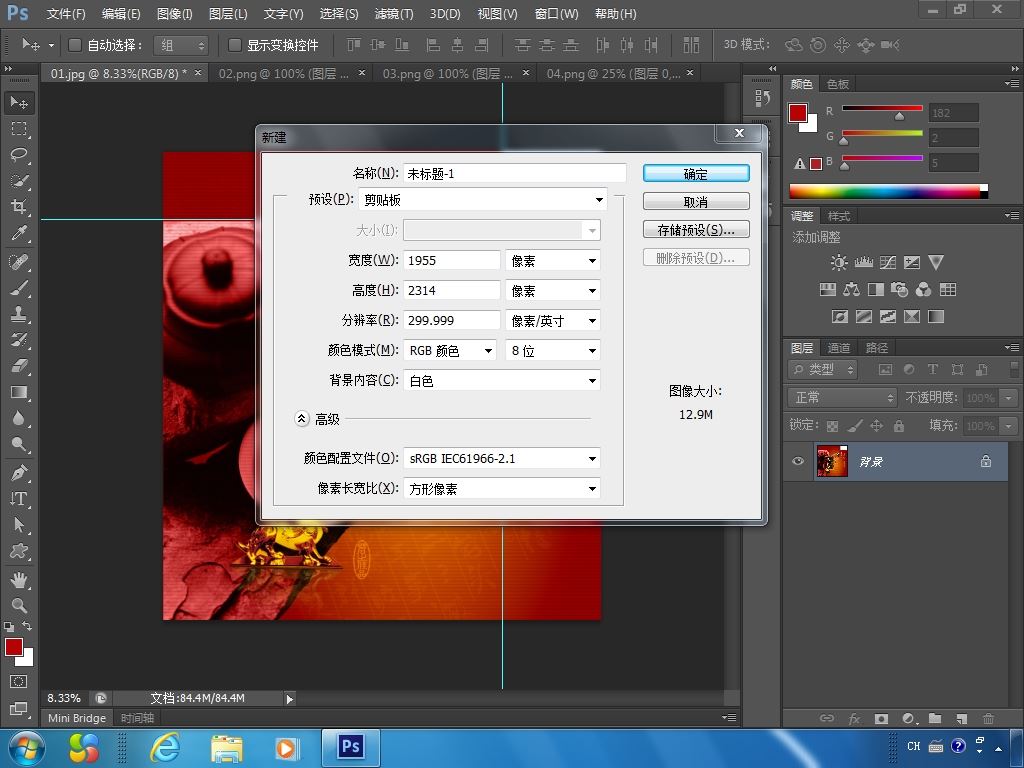
Task: Click the Brightness/Contrast adjustment icon
Action: pyautogui.click(x=838, y=263)
